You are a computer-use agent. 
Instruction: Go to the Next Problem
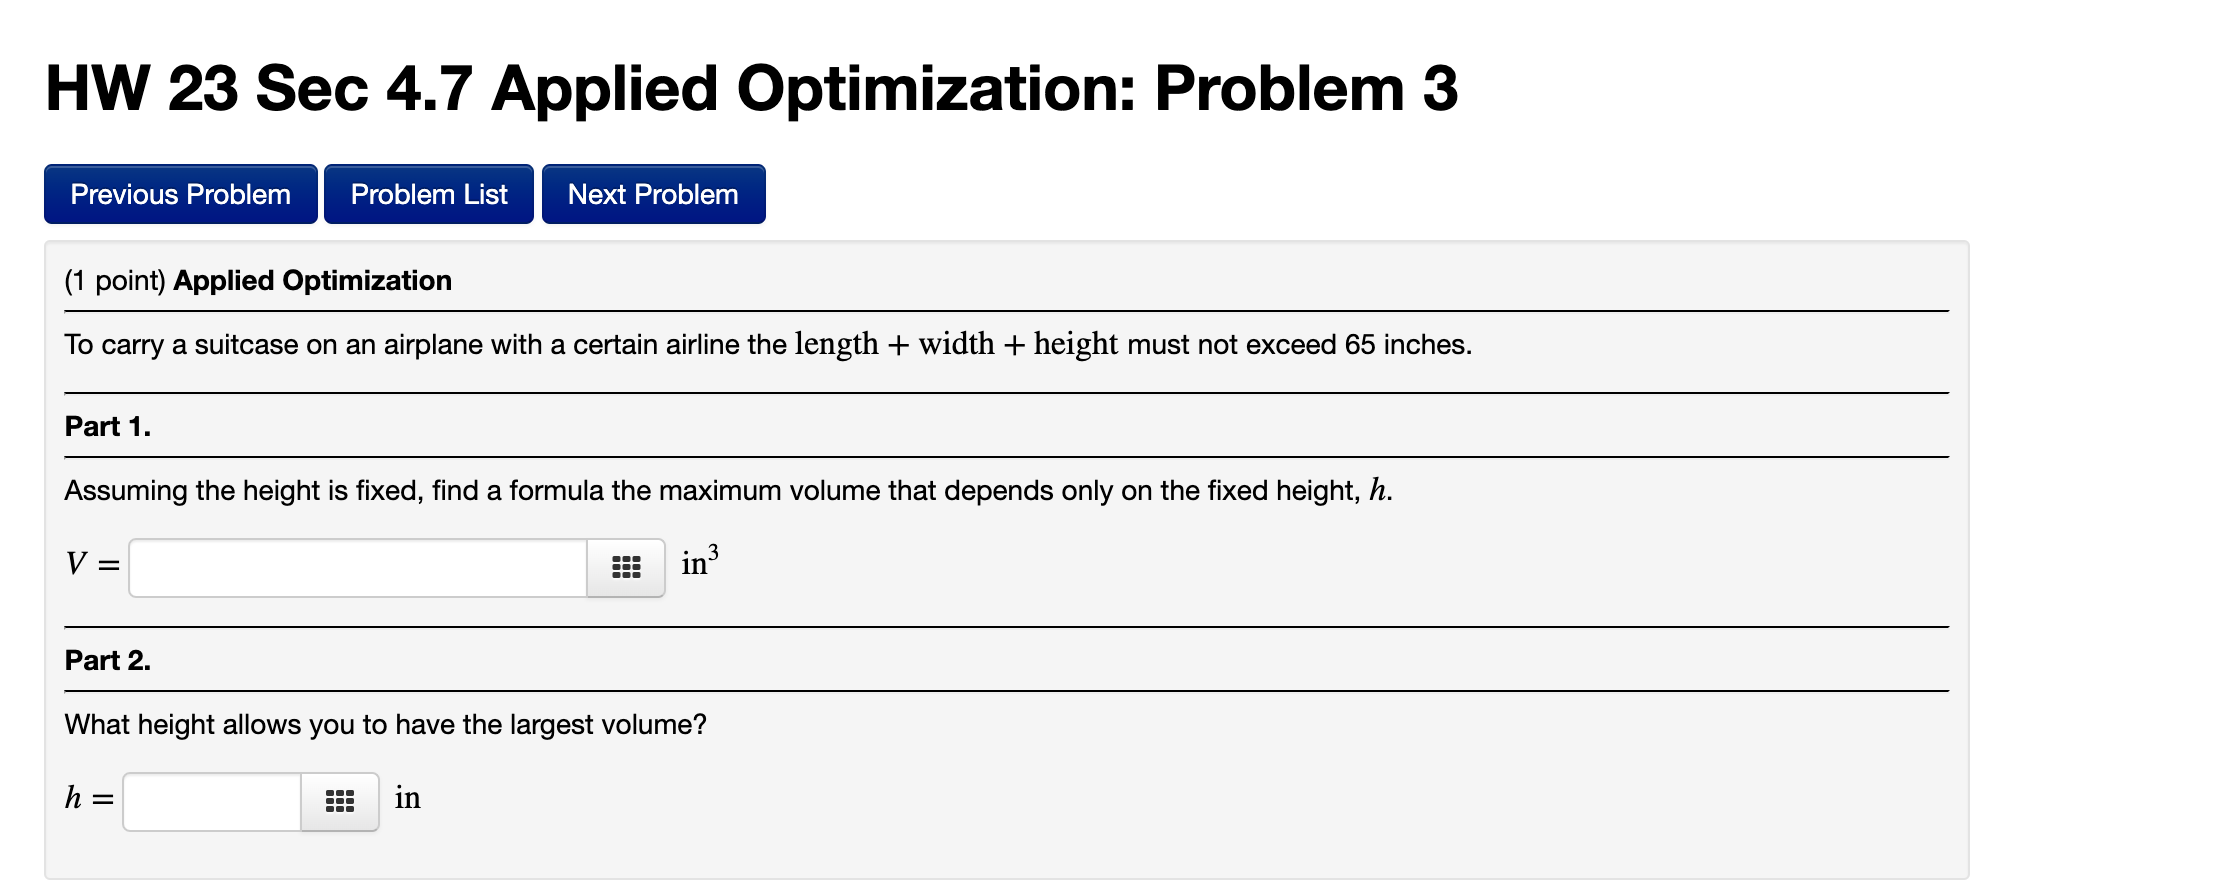coord(652,194)
